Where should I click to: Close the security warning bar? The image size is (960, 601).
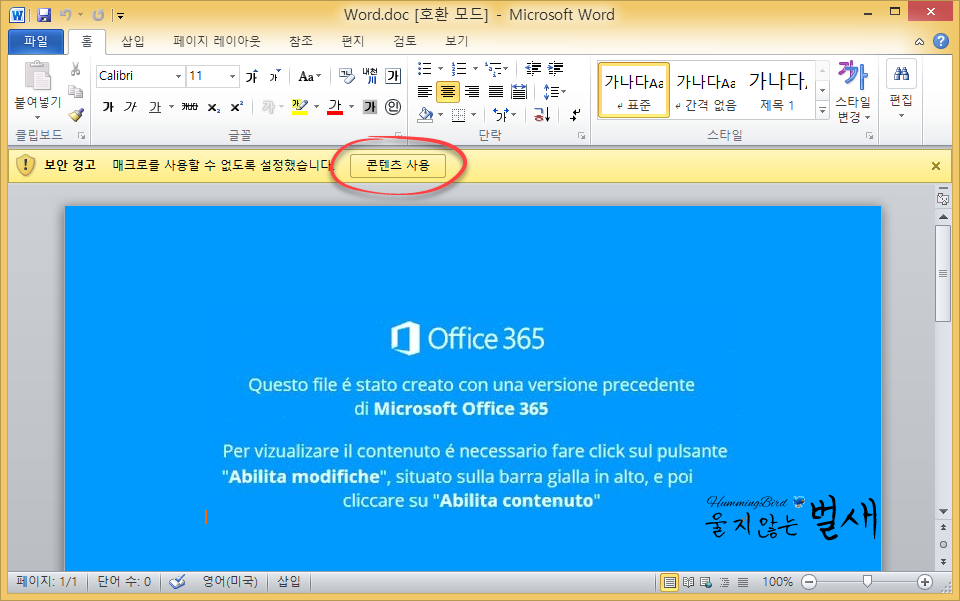pos(936,166)
